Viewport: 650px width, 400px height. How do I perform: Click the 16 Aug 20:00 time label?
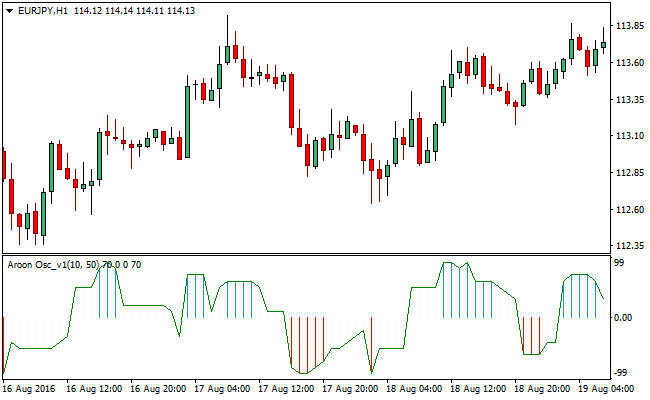157,388
